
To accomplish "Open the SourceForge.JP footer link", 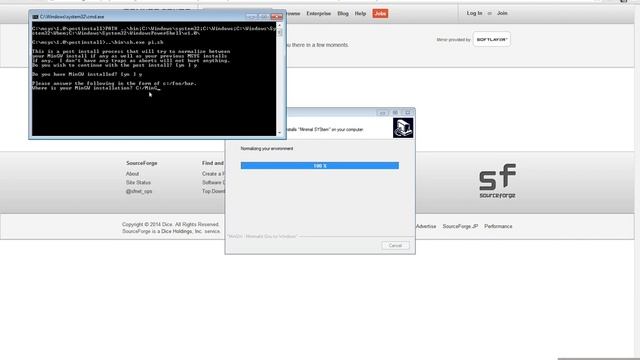I will [460, 226].
